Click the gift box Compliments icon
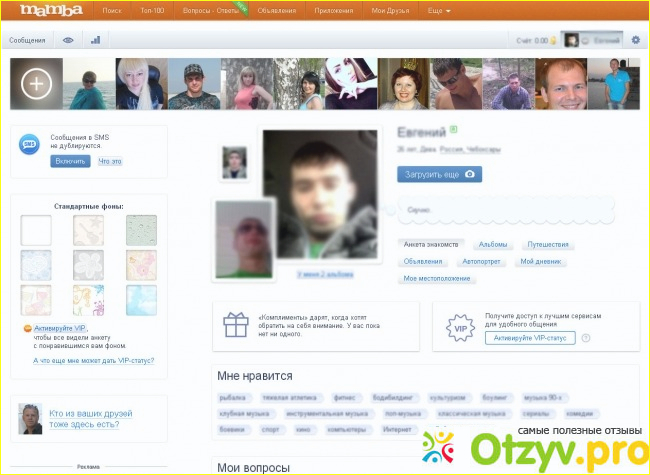This screenshot has height=475, width=650. click(235, 324)
